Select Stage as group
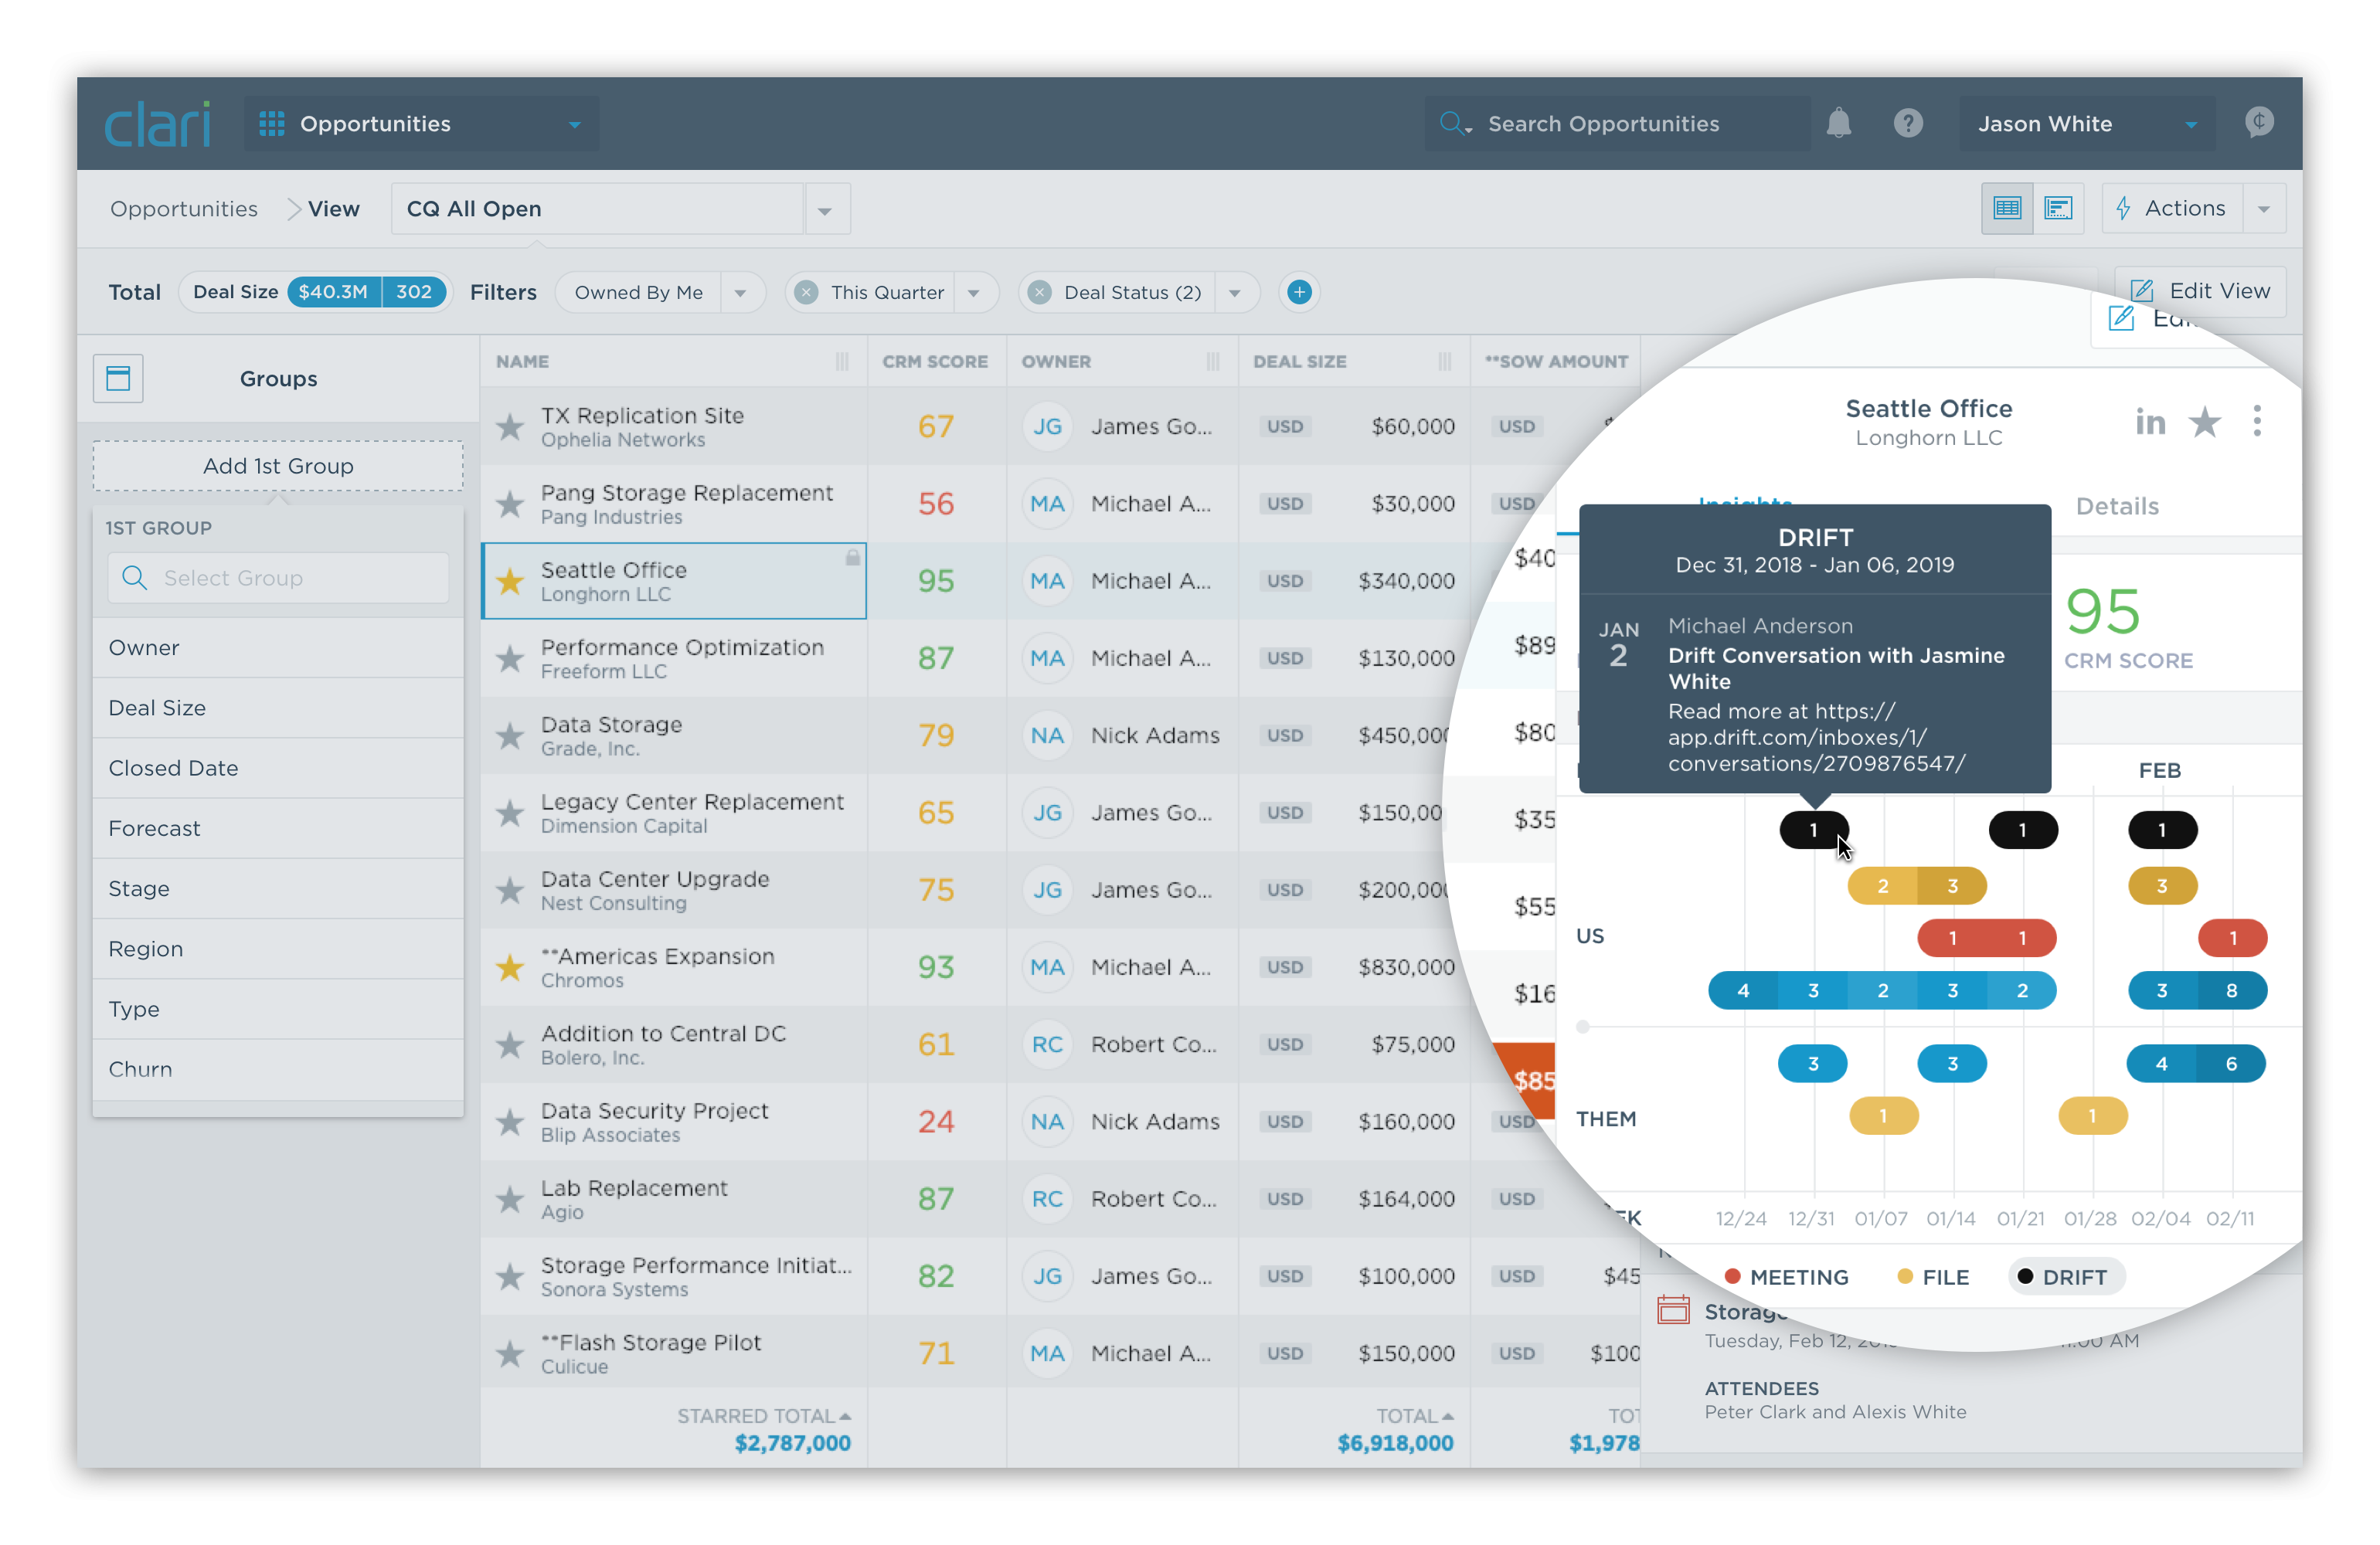 (278, 888)
